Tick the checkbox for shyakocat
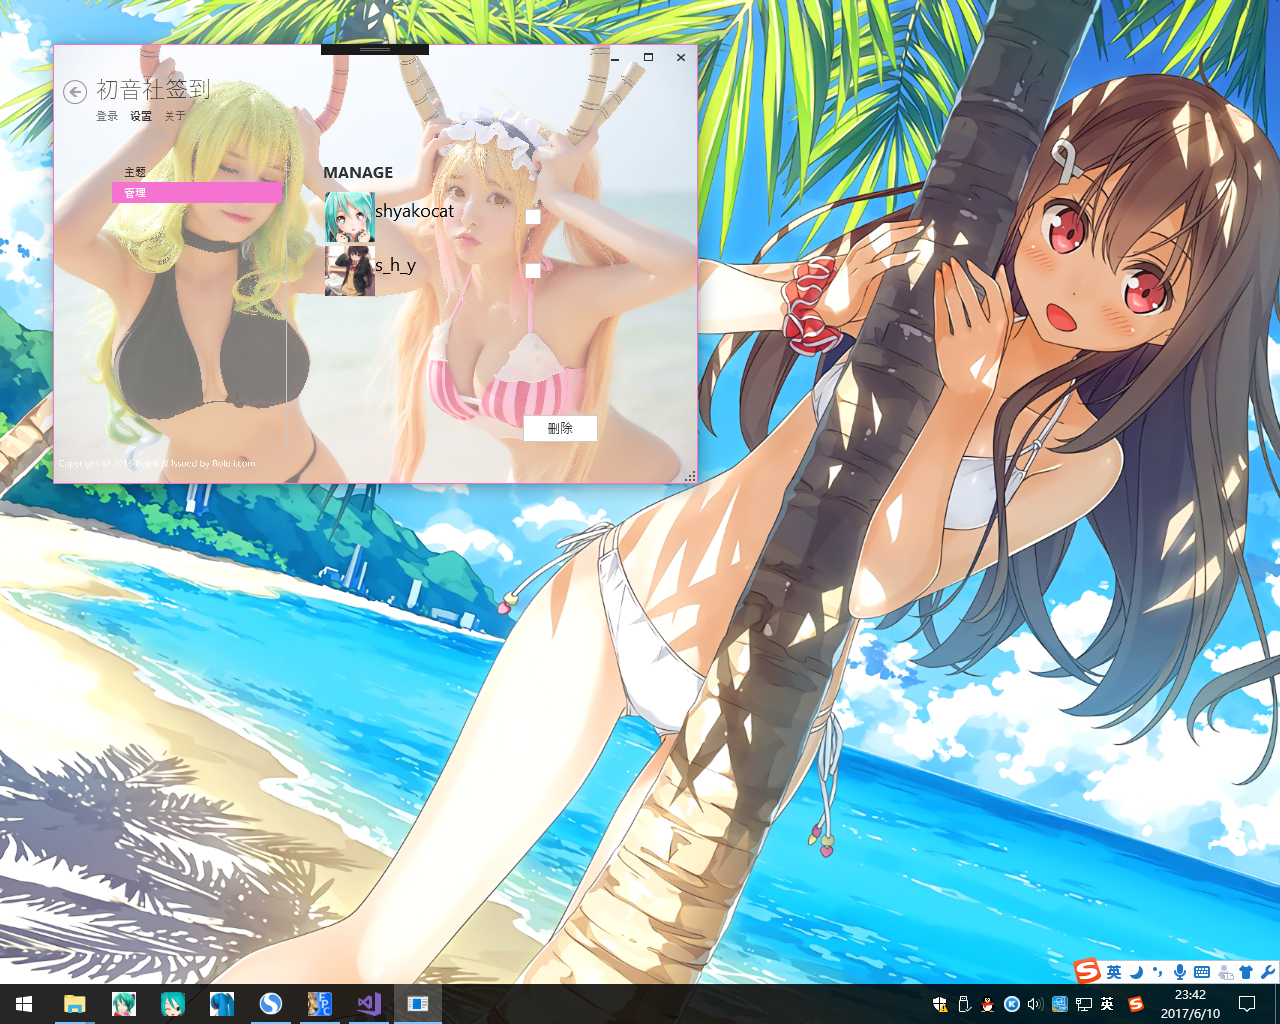1280x1024 pixels. click(533, 217)
